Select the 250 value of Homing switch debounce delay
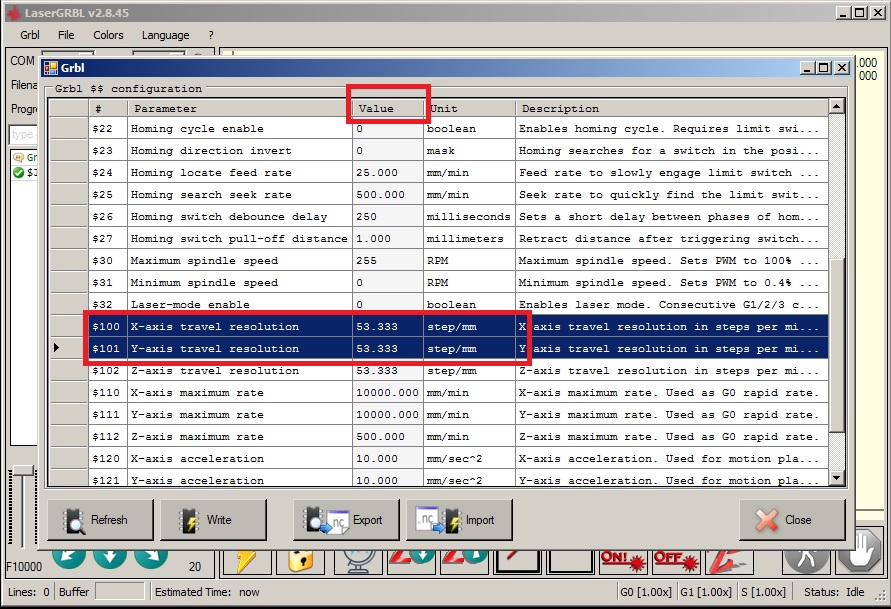 388,216
